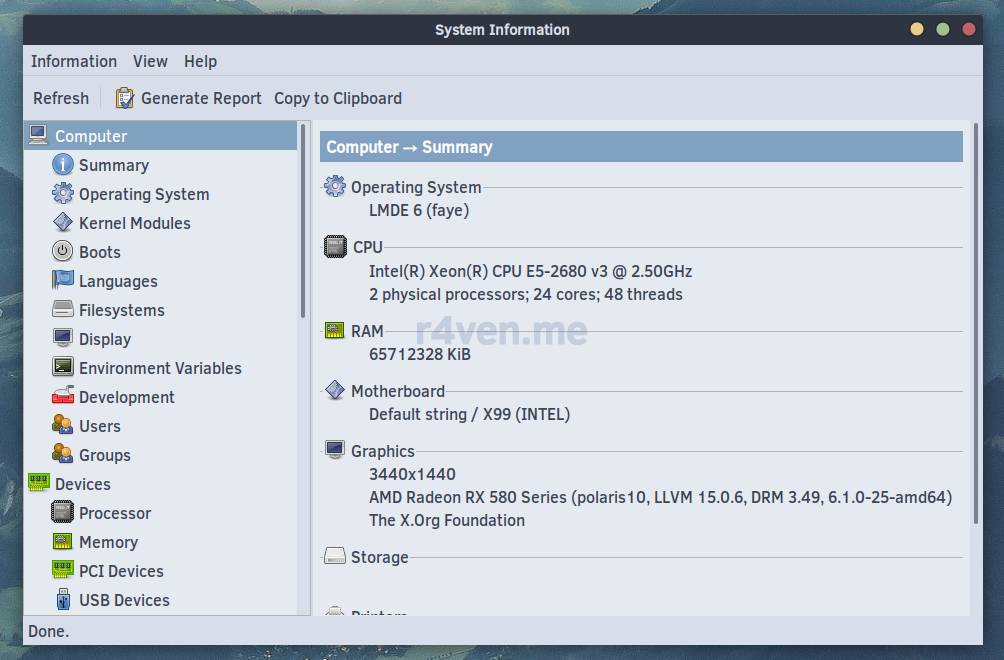
Task: Select the Languages flag icon
Action: point(63,281)
